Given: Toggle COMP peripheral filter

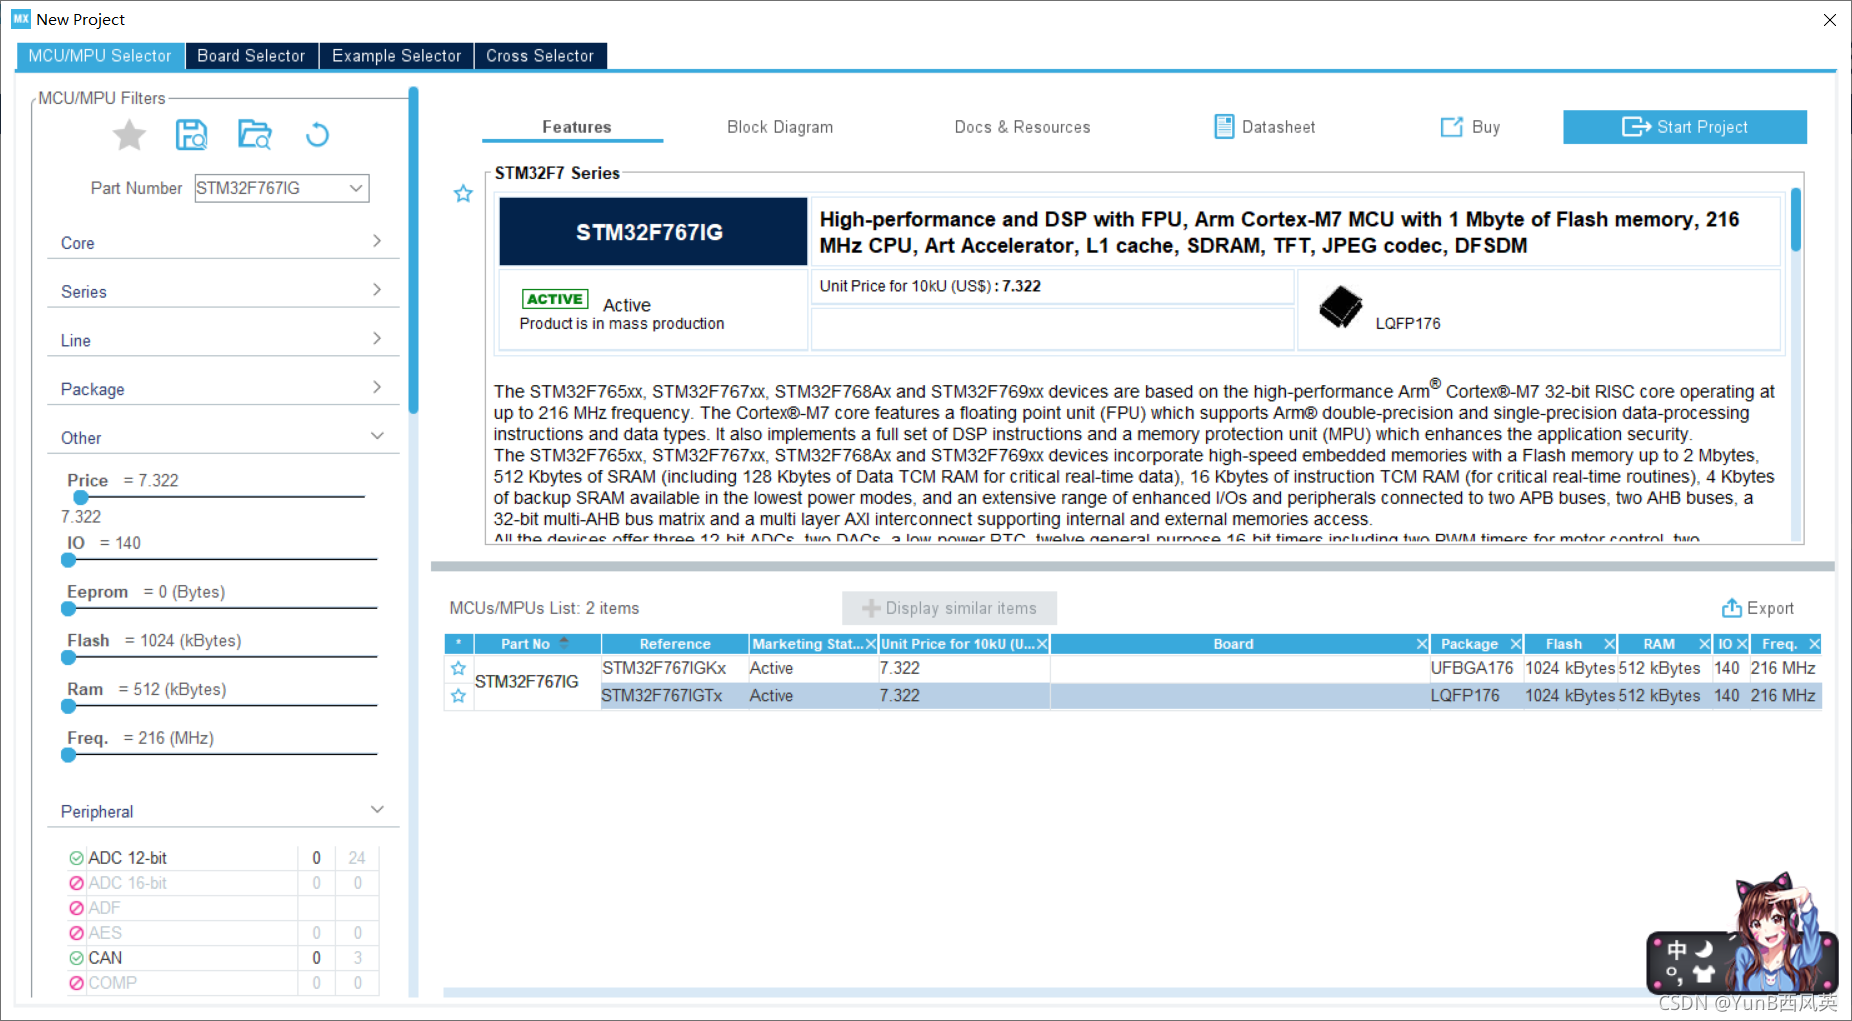Looking at the screenshot, I should click(77, 983).
